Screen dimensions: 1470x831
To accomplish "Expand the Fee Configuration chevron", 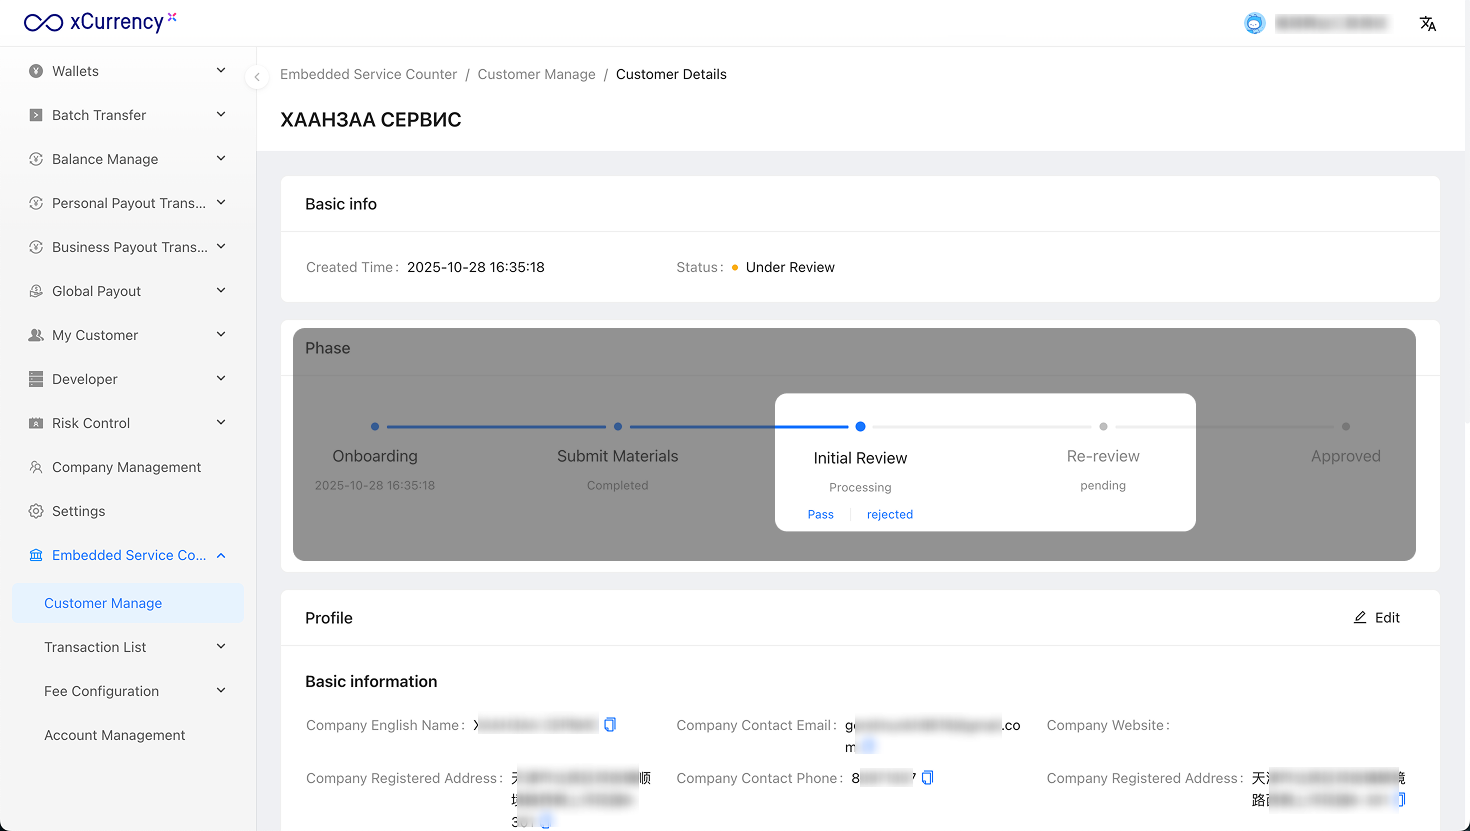I will coord(221,691).
